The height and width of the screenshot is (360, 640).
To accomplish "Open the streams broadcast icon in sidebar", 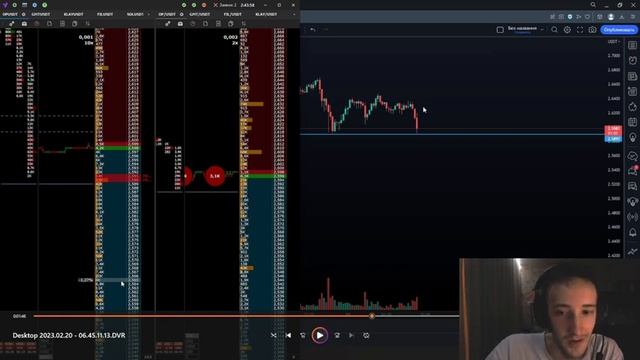I will pyautogui.click(x=633, y=217).
